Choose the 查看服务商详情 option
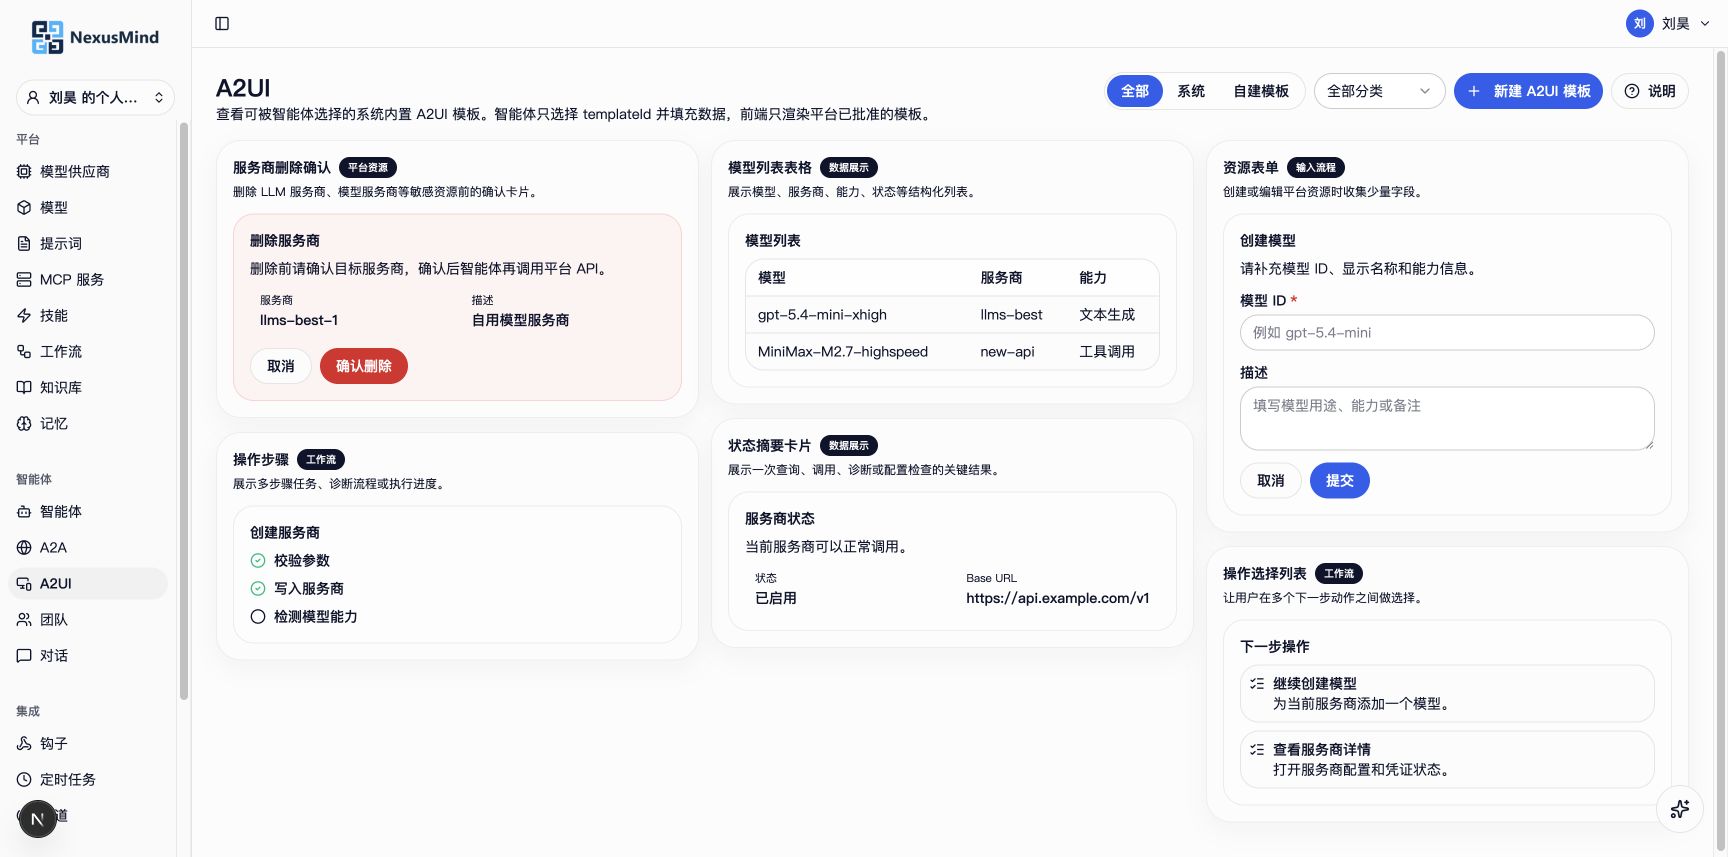The image size is (1728, 857). coord(1447,760)
